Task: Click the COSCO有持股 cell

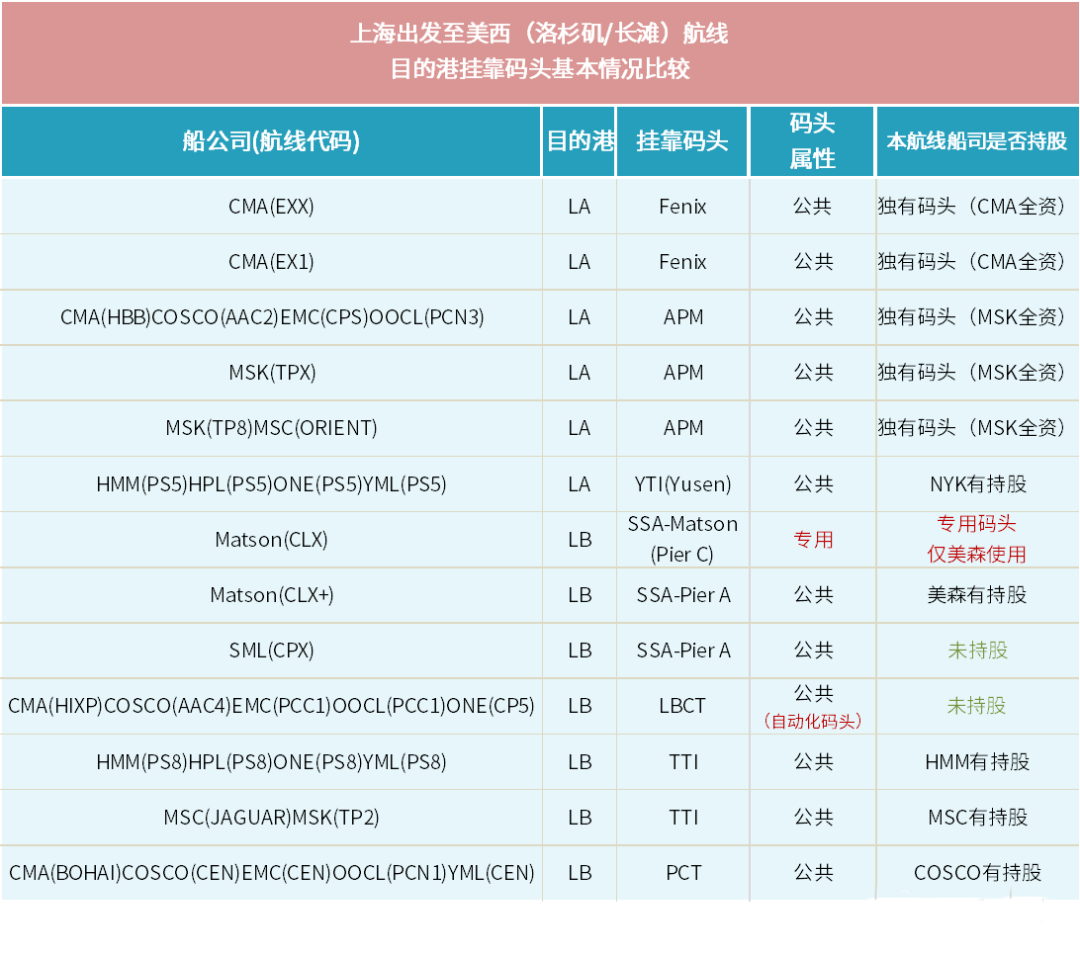Action: (977, 873)
